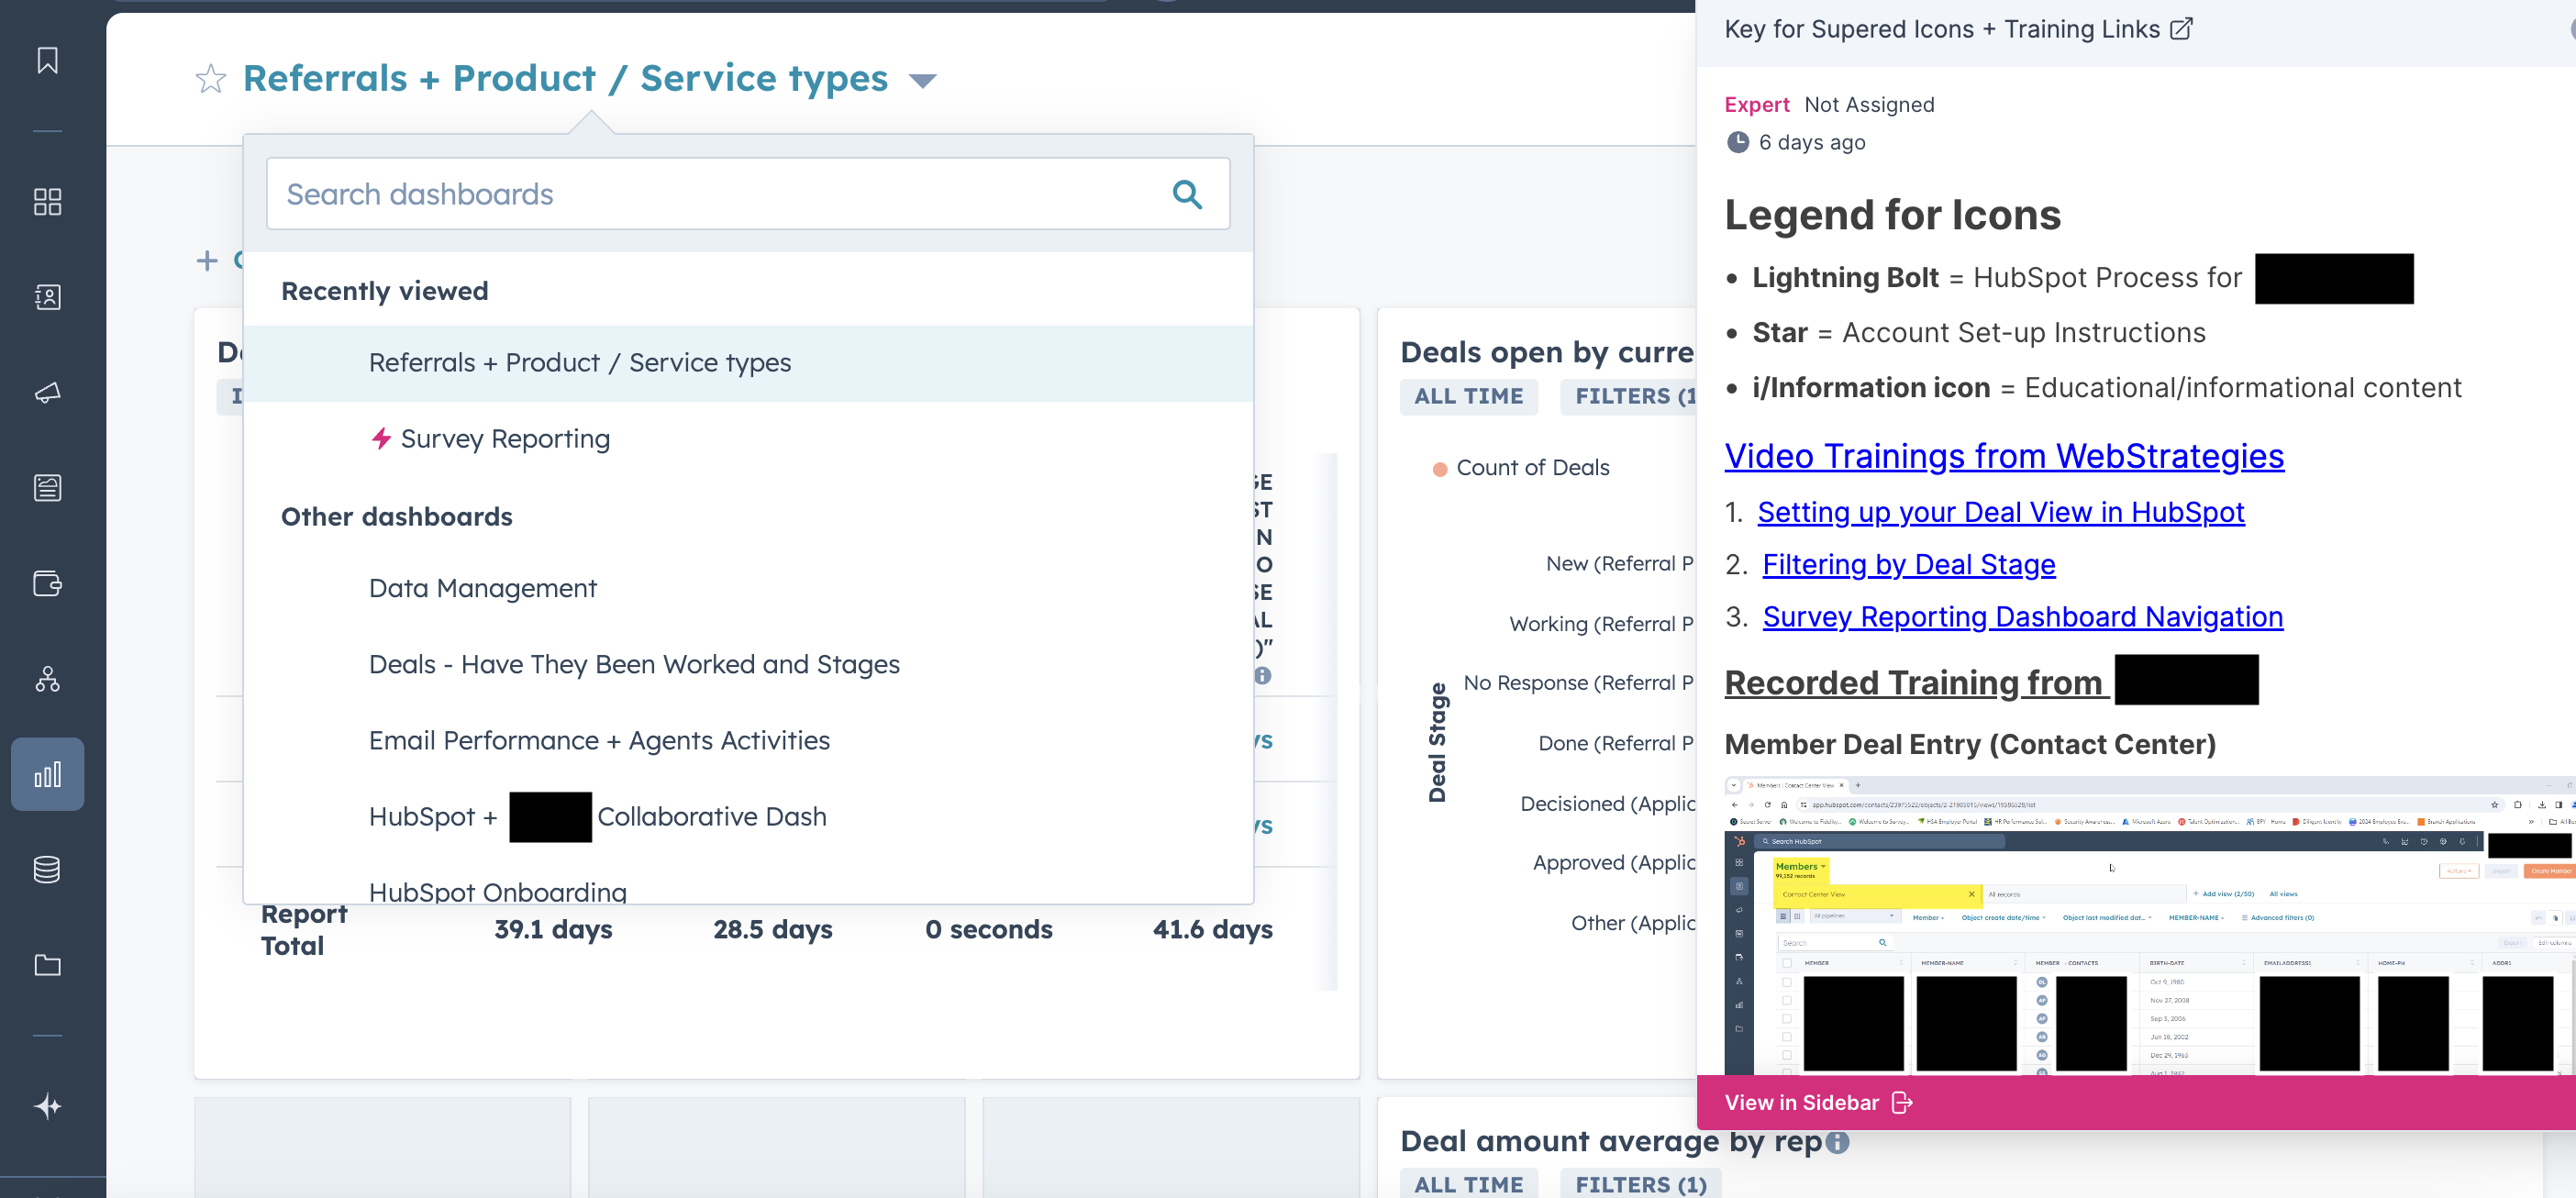Viewport: 2576px width, 1198px height.
Task: Open the bookmarks icon in left sidebar
Action: click(47, 60)
